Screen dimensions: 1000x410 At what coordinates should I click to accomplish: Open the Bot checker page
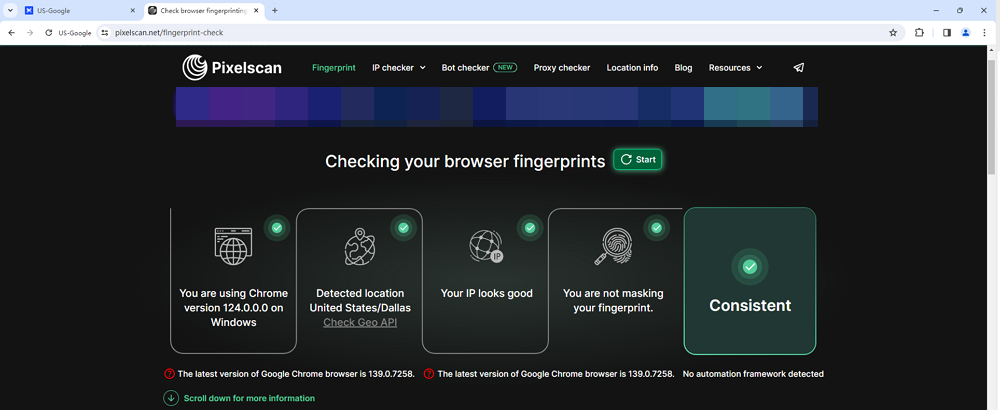click(x=465, y=68)
